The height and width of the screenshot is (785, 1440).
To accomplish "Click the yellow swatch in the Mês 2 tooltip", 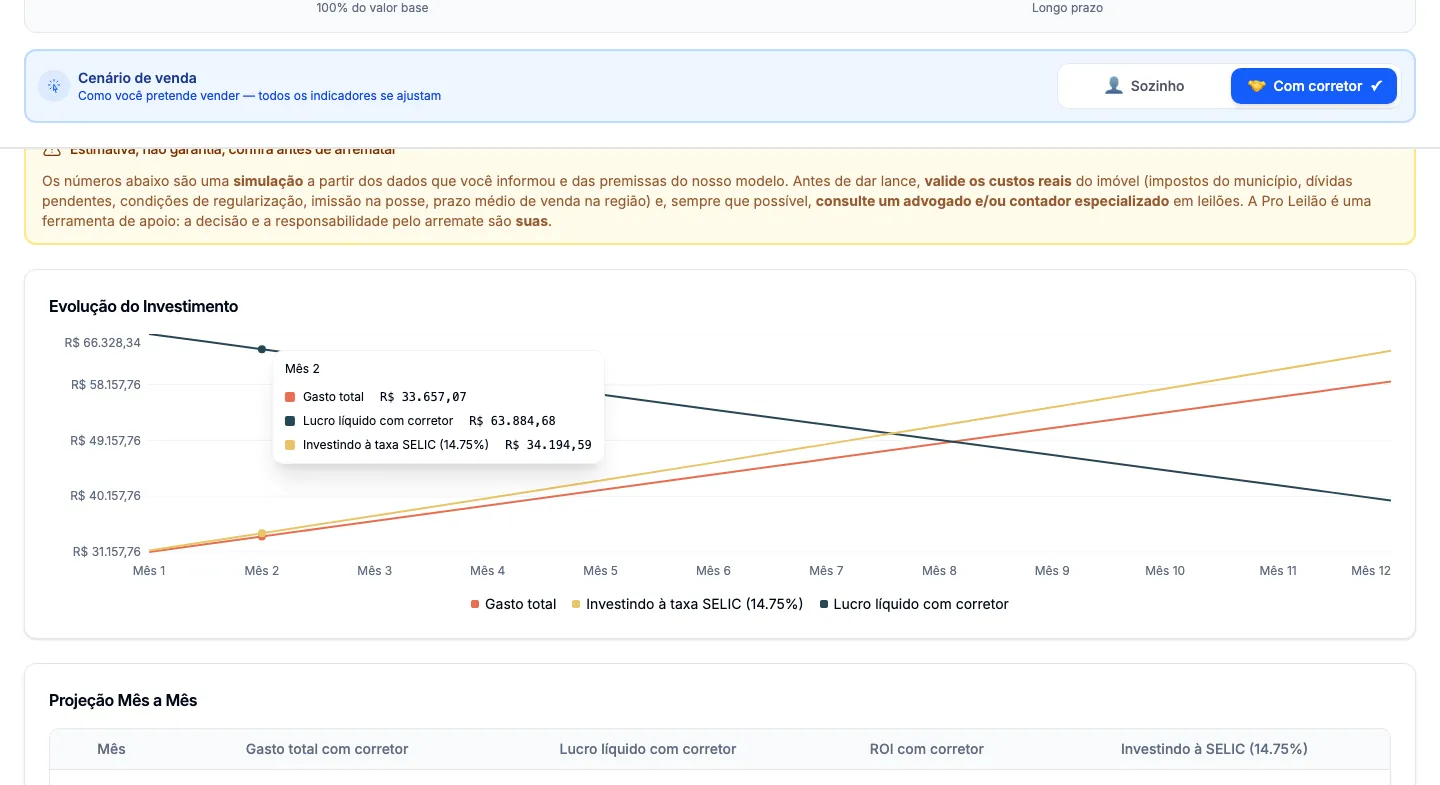I will coord(290,445).
